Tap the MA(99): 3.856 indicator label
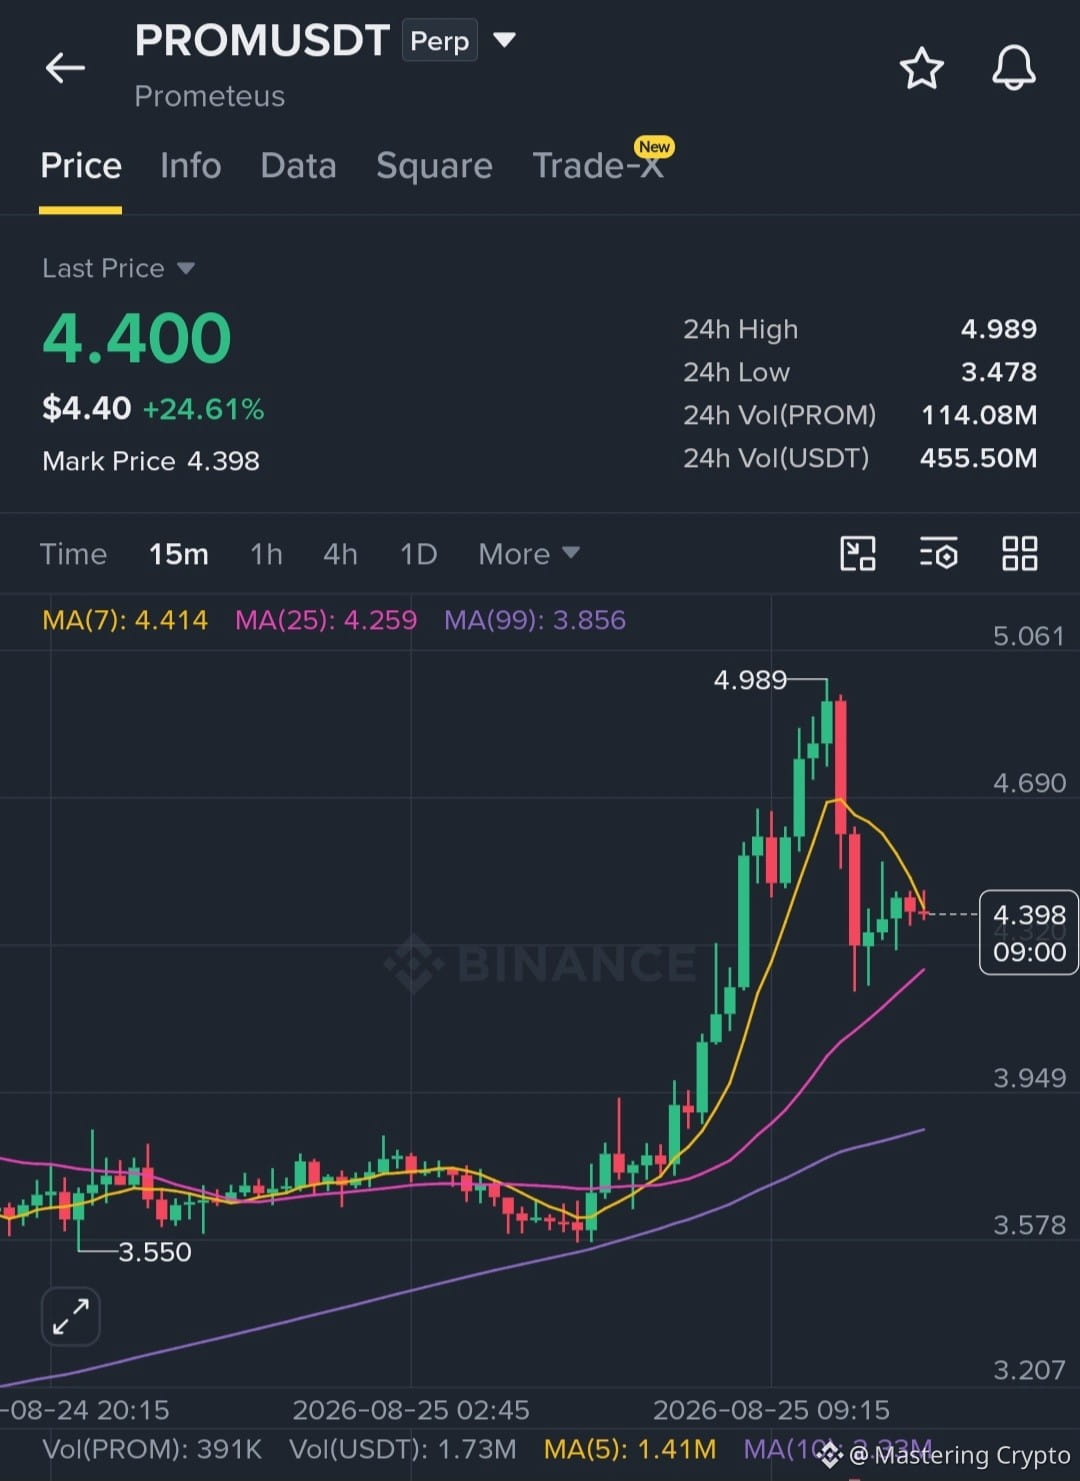This screenshot has height=1481, width=1080. (535, 620)
